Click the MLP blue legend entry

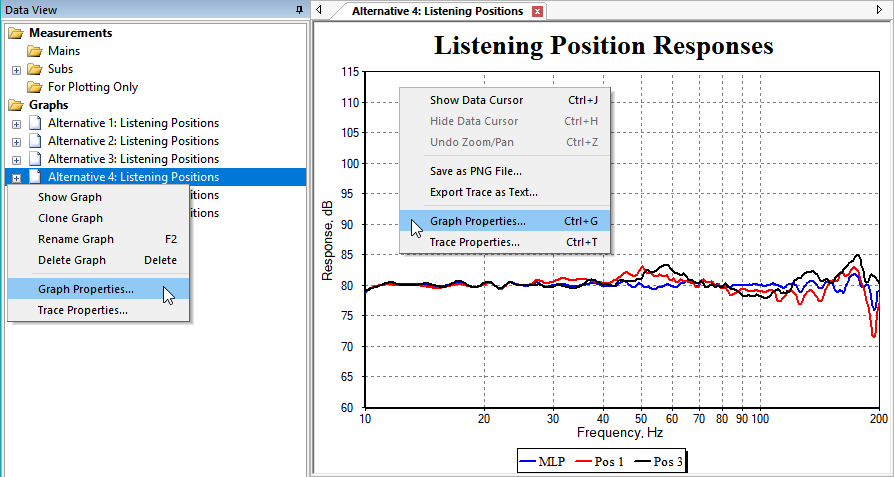pyautogui.click(x=541, y=462)
